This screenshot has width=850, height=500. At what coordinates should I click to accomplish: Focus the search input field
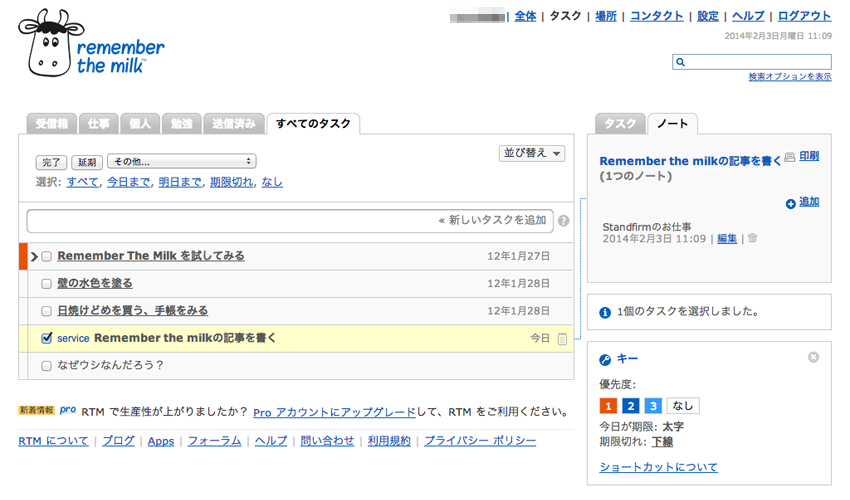click(752, 62)
